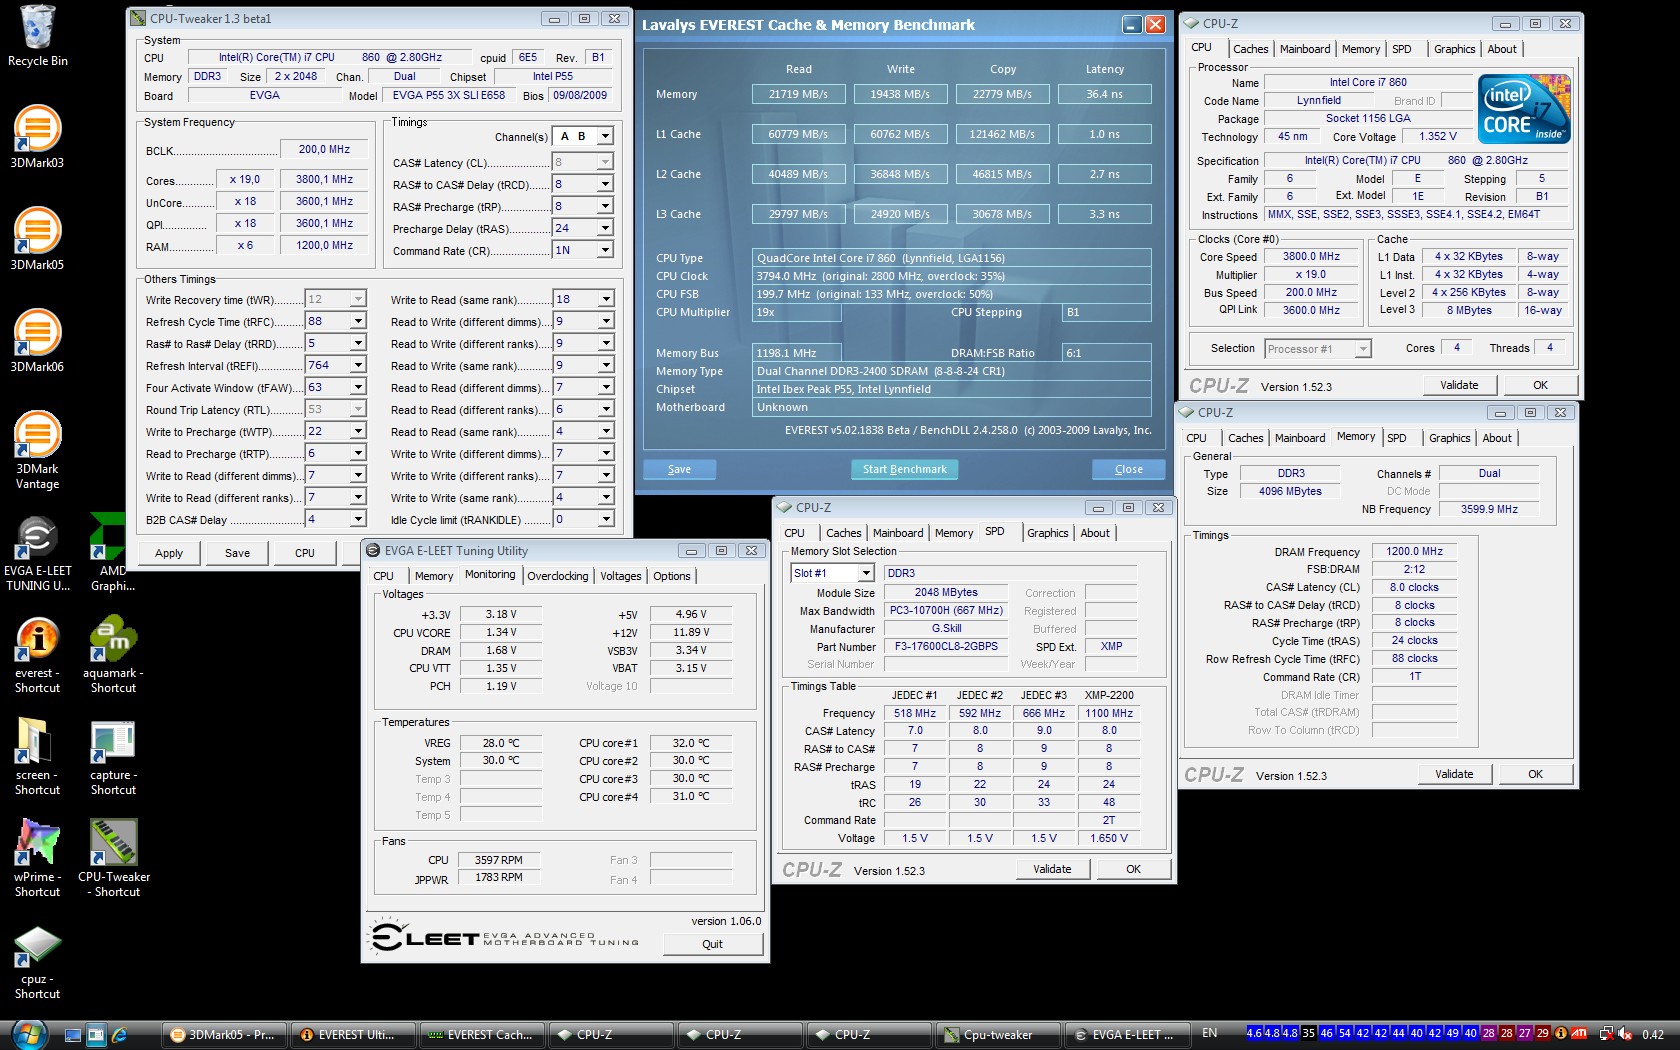The height and width of the screenshot is (1050, 1680).
Task: Open the Recycle Bin desktop icon
Action: [x=37, y=36]
